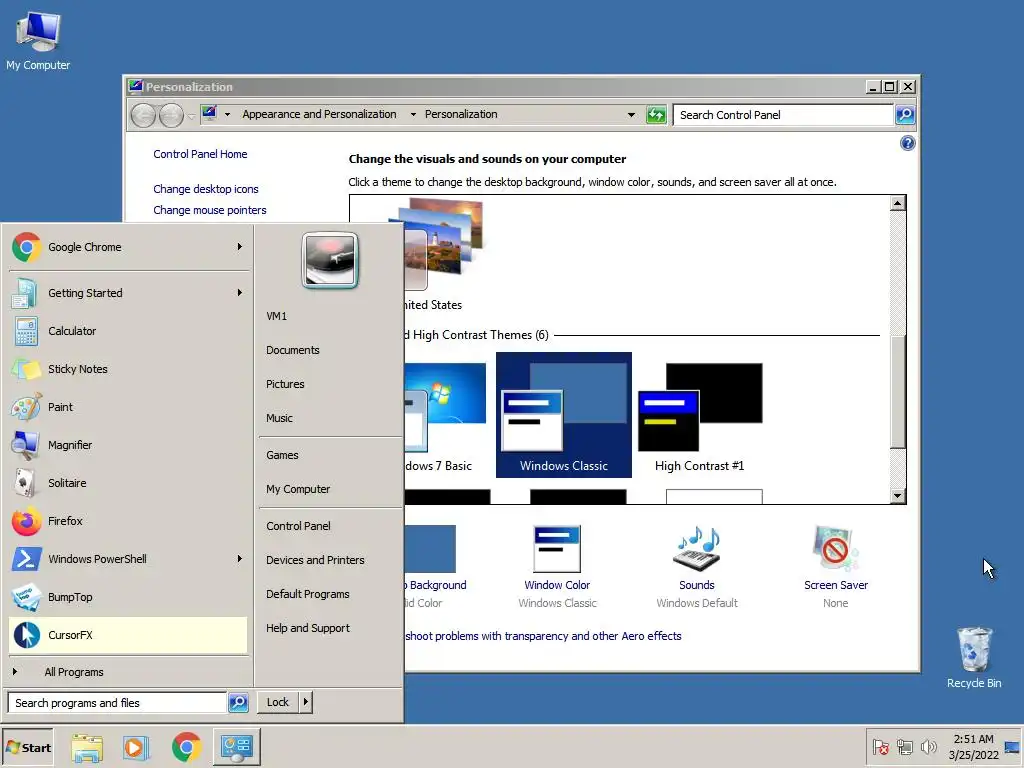
Task: Click in Search programs and files box
Action: (x=117, y=703)
